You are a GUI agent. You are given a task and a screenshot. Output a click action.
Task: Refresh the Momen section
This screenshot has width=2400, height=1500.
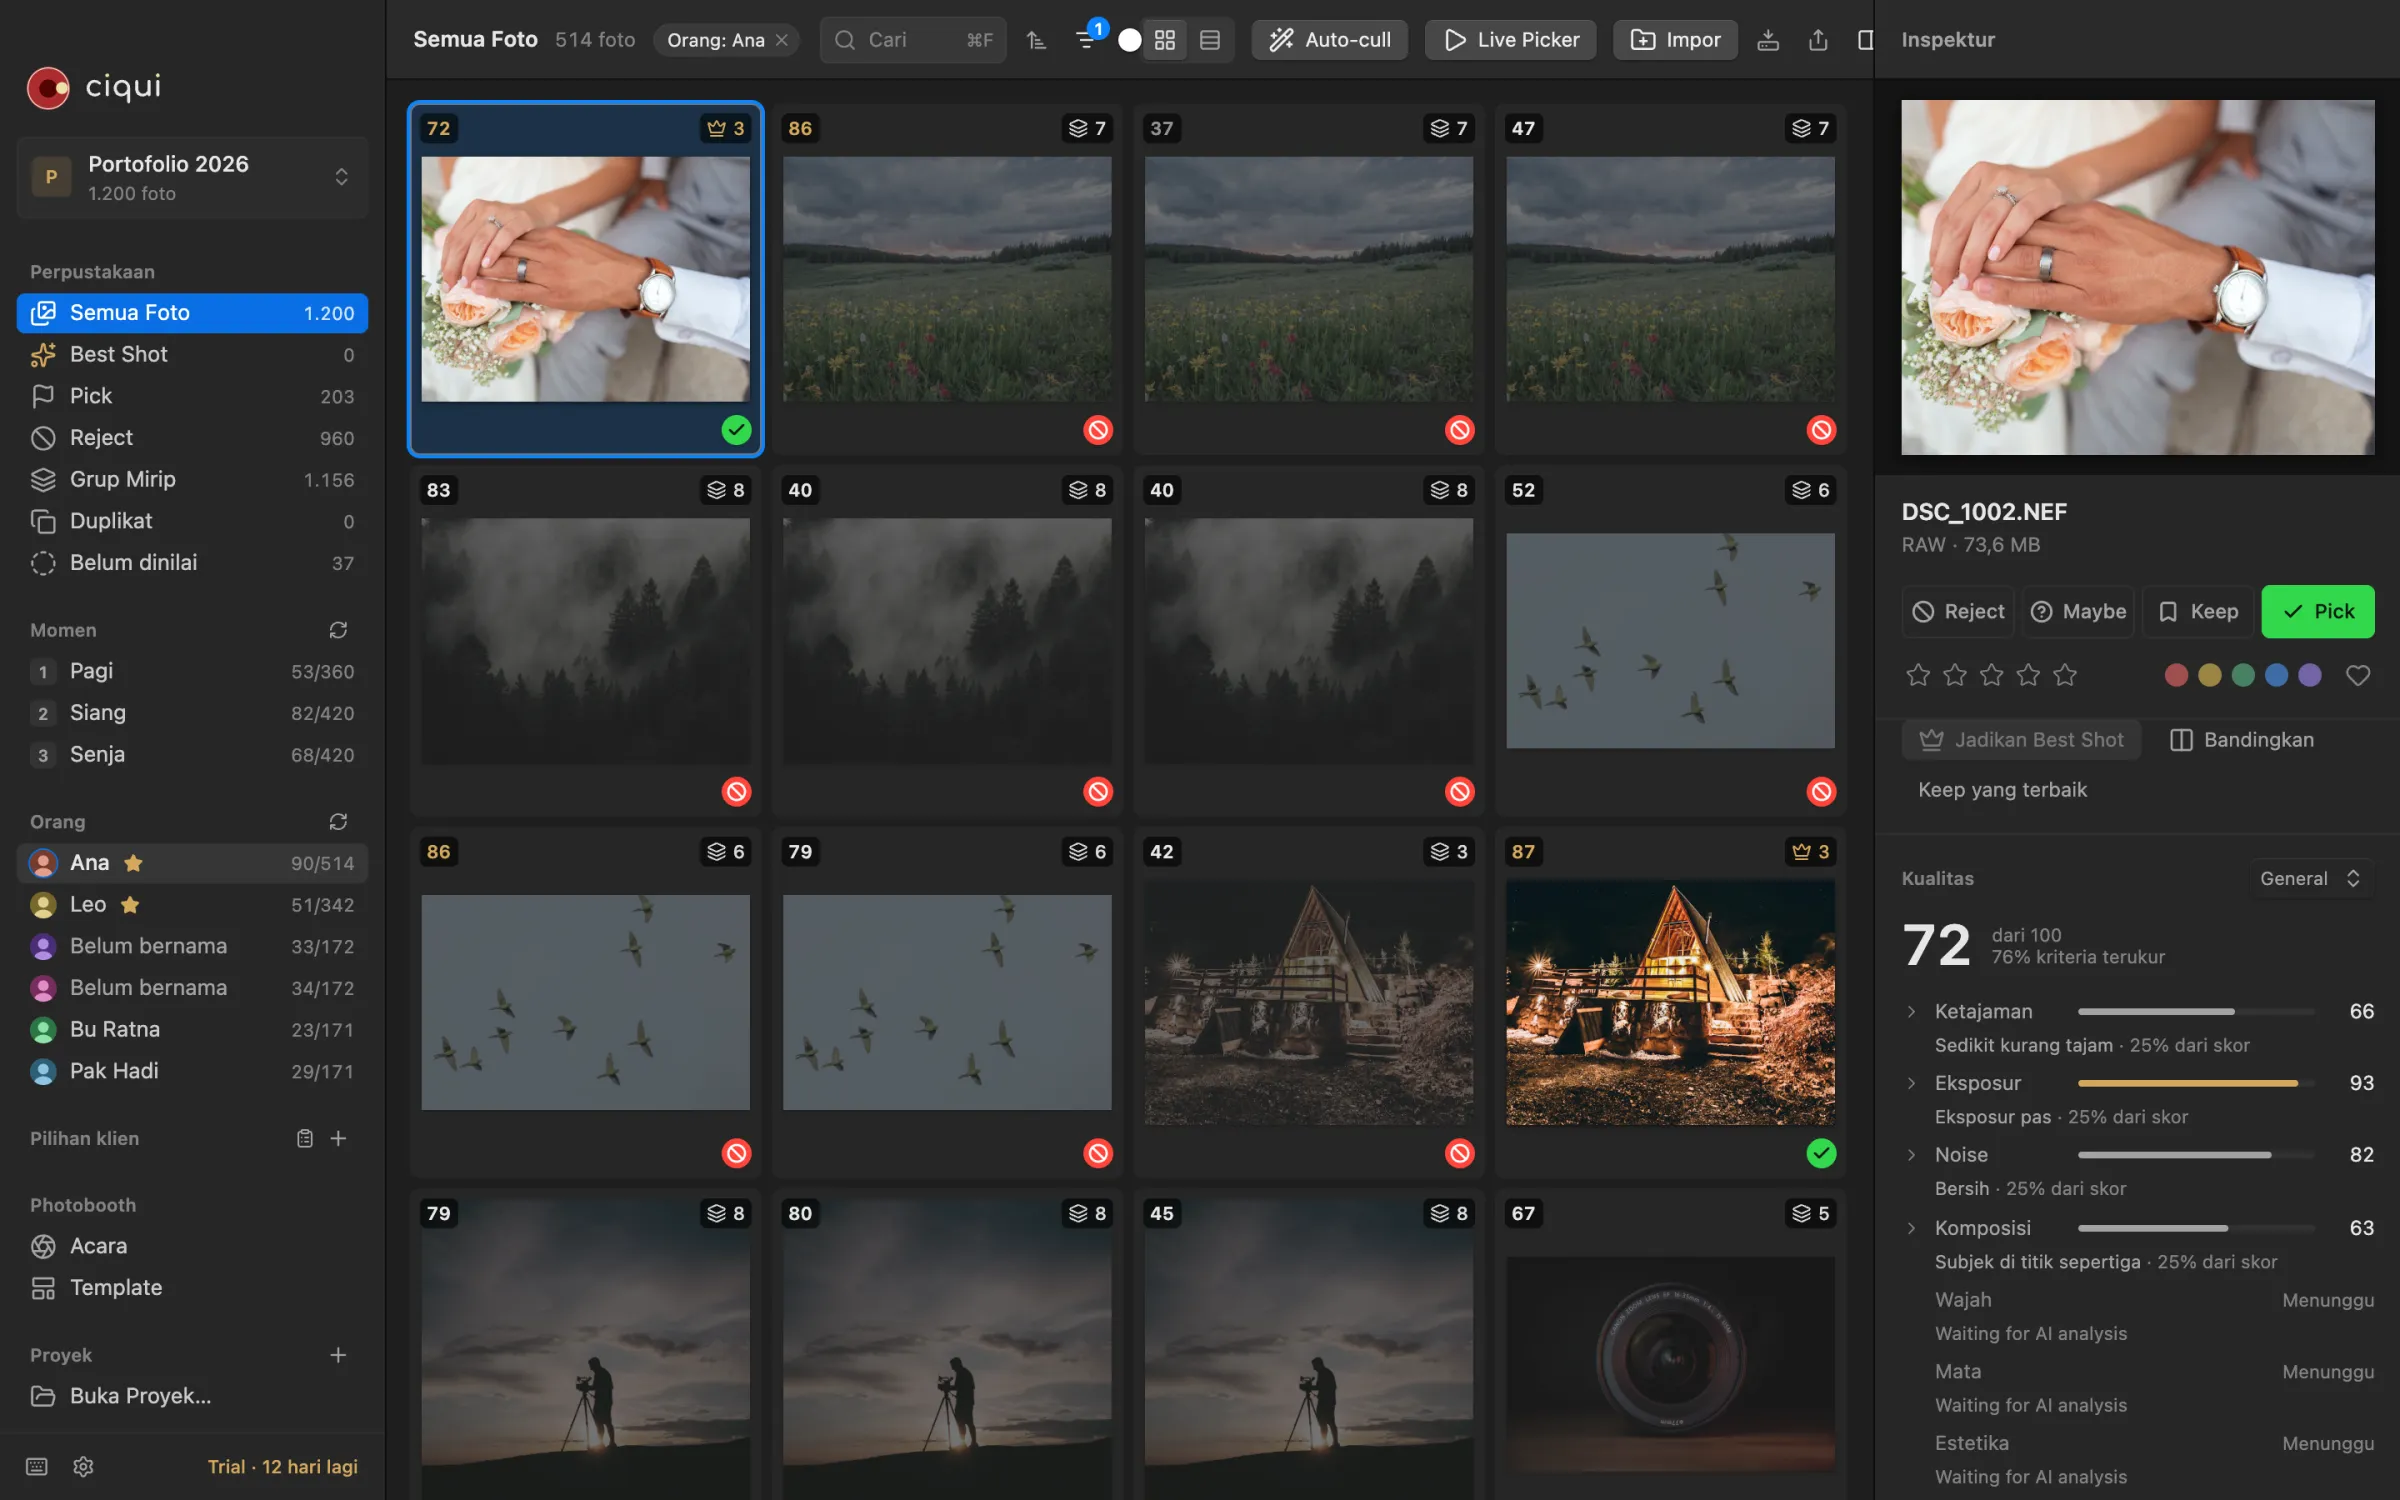(338, 630)
